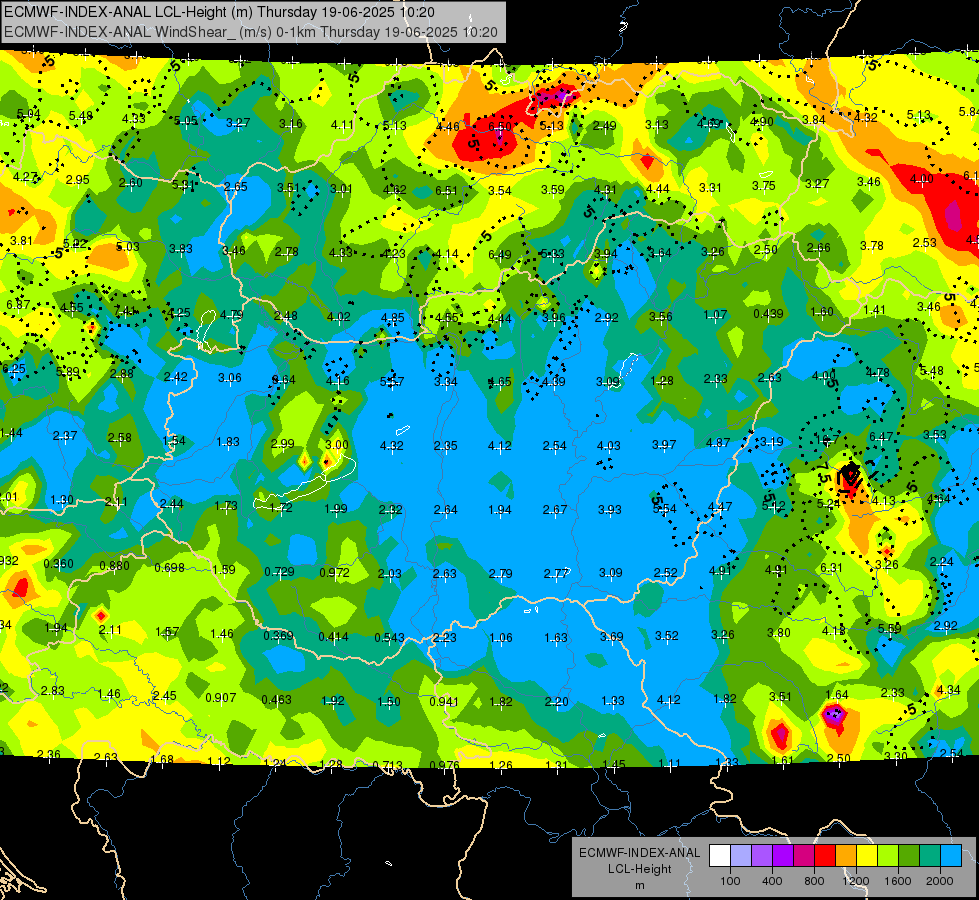
Task: Click the wind shear value 1.99
Action: point(336,509)
